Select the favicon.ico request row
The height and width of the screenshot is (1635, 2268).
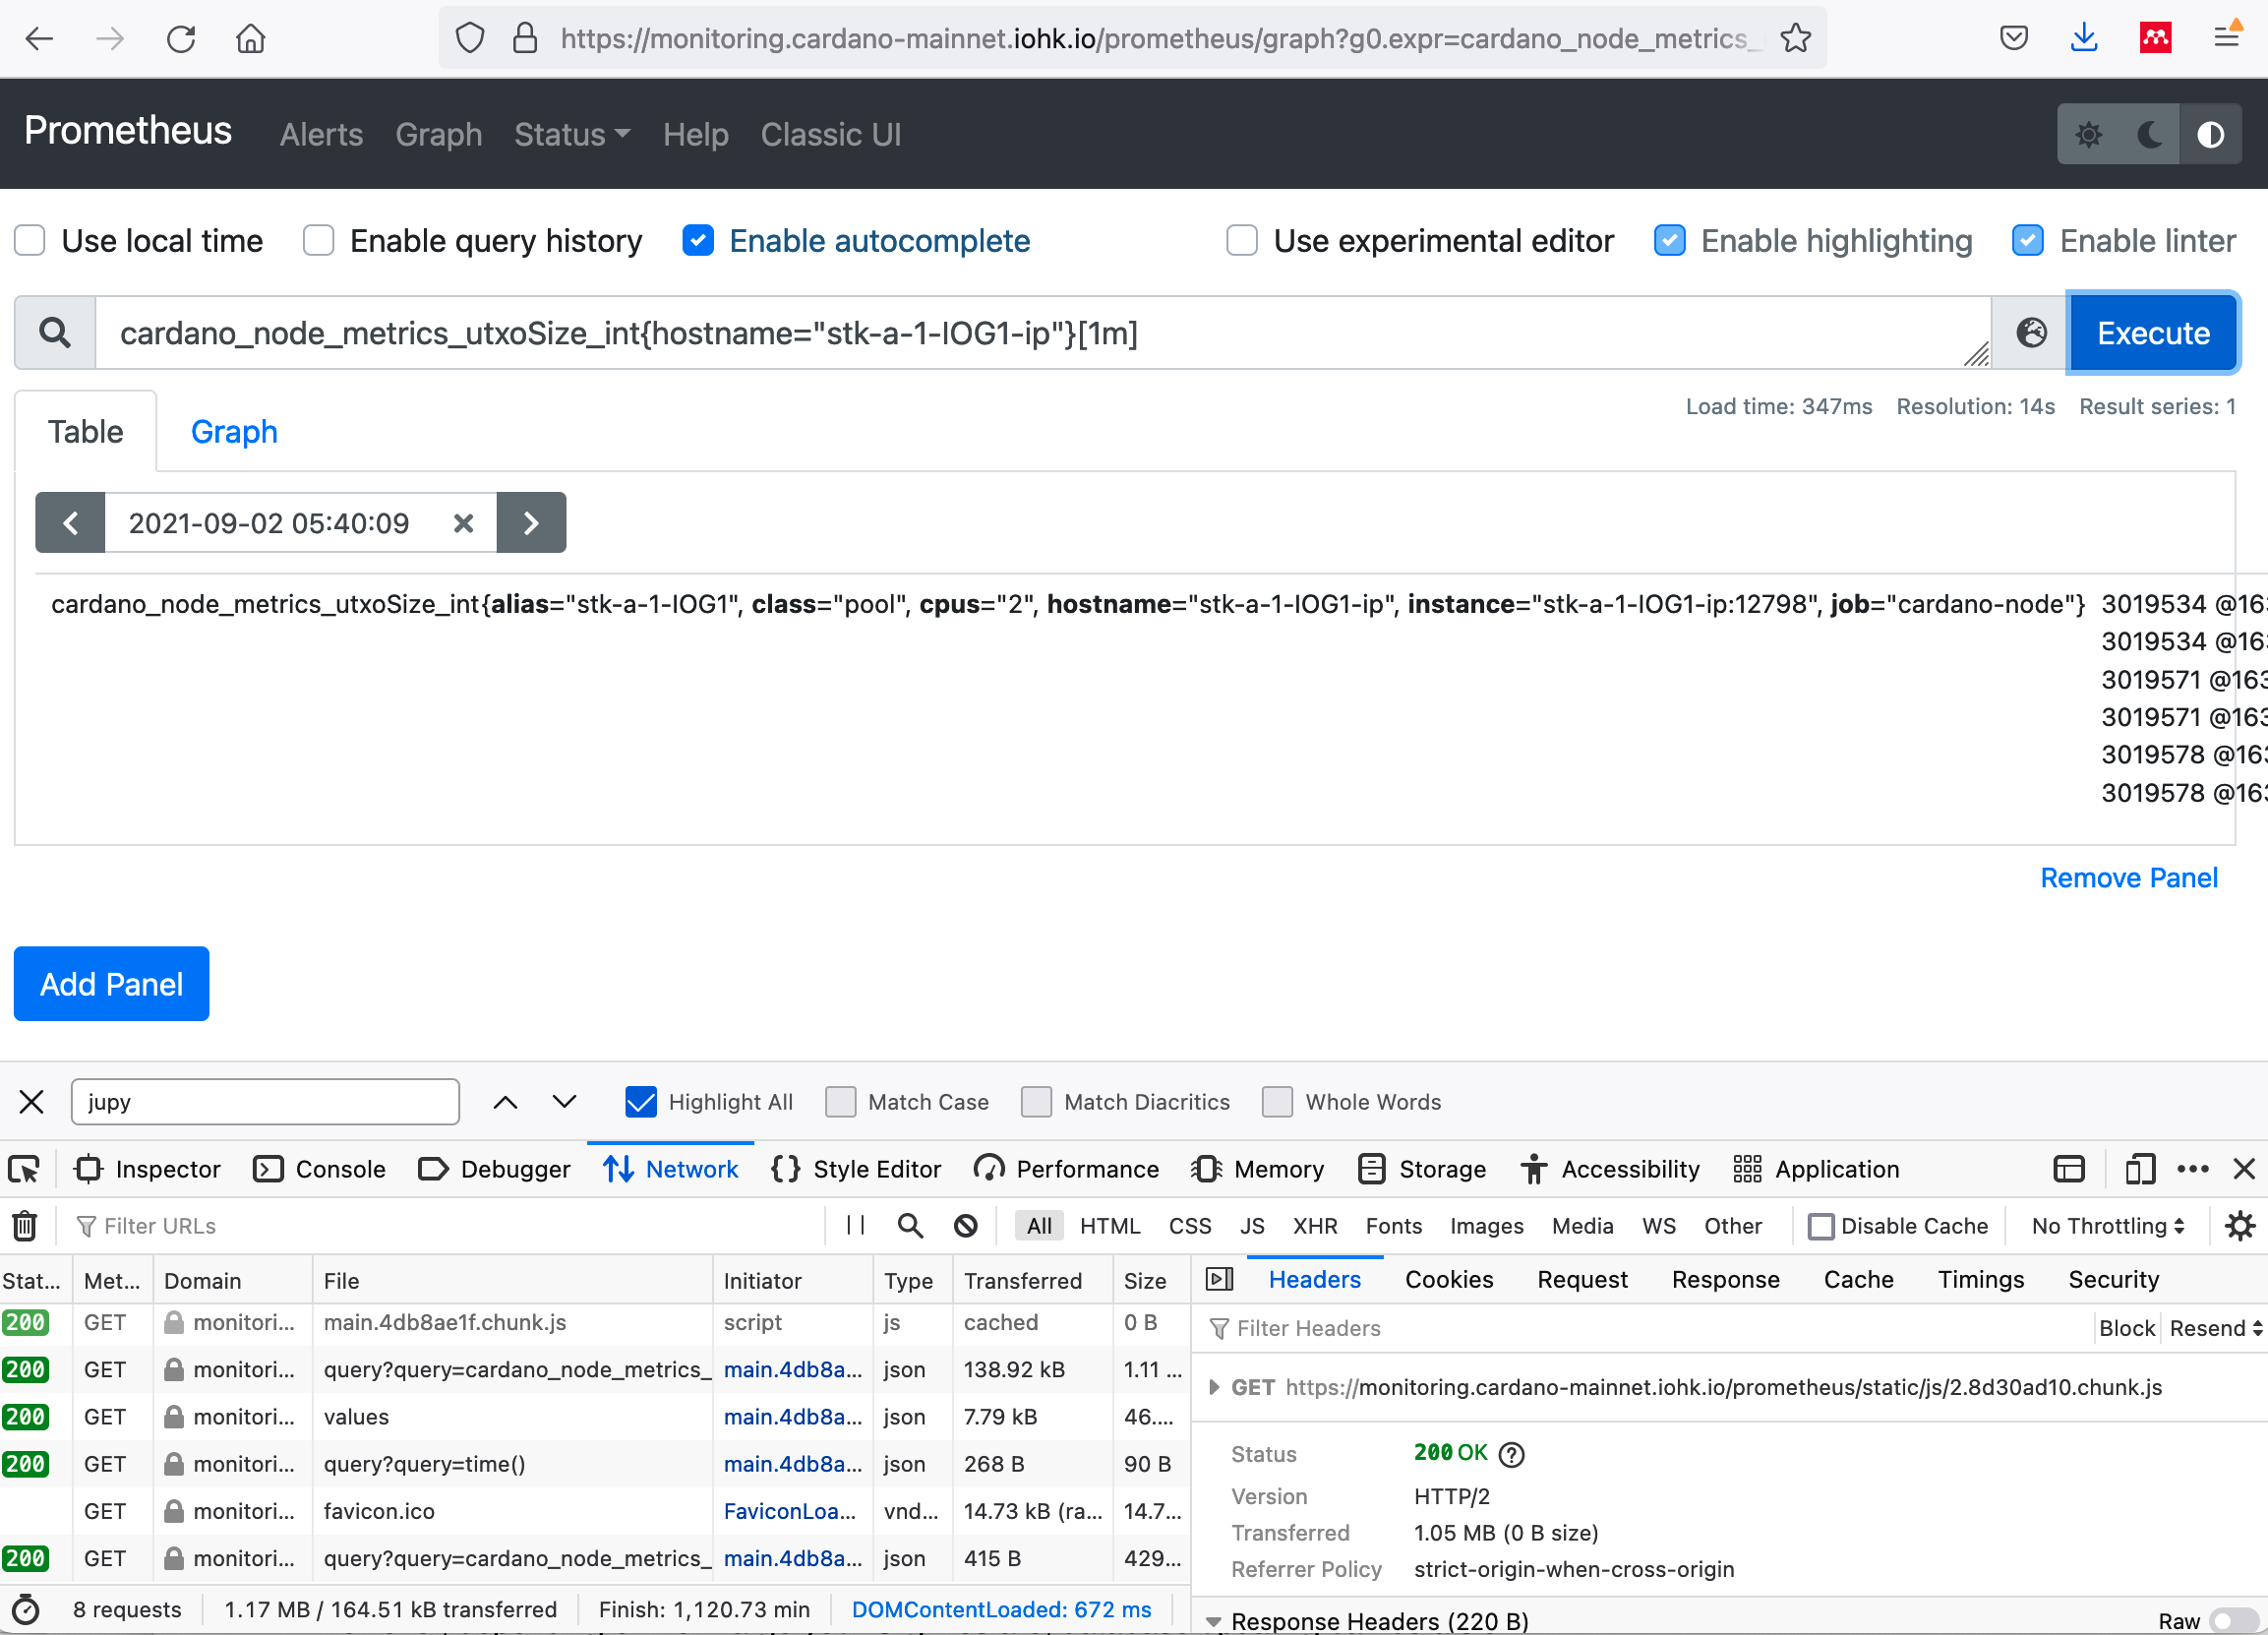[x=595, y=1510]
